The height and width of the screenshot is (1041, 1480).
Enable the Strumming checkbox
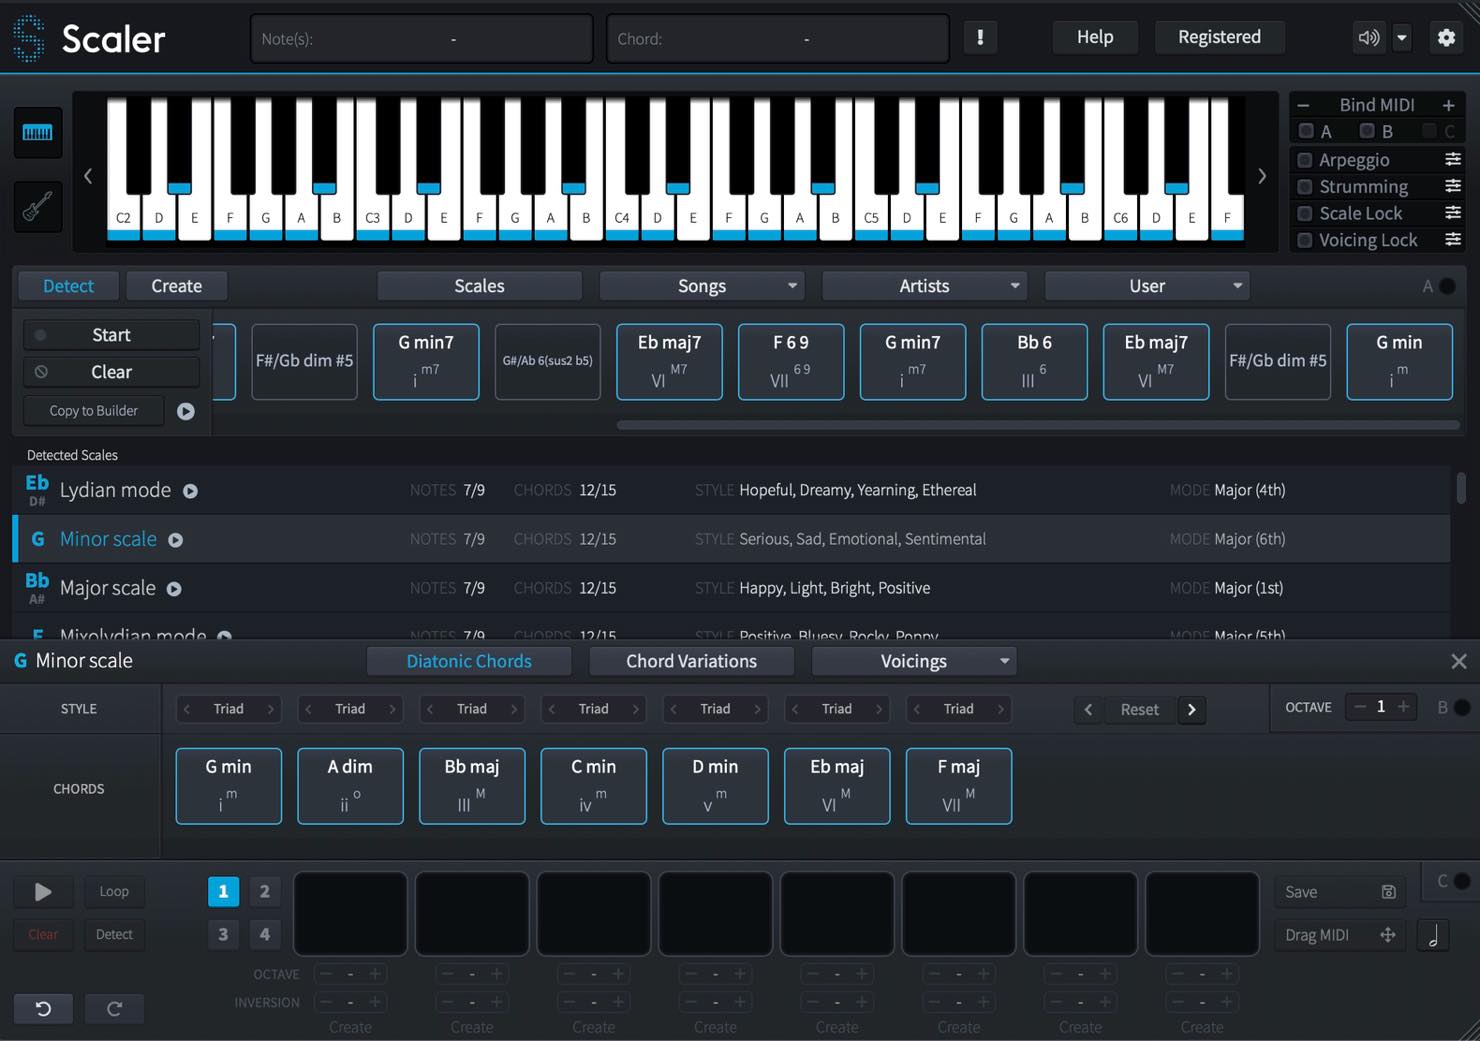tap(1304, 186)
